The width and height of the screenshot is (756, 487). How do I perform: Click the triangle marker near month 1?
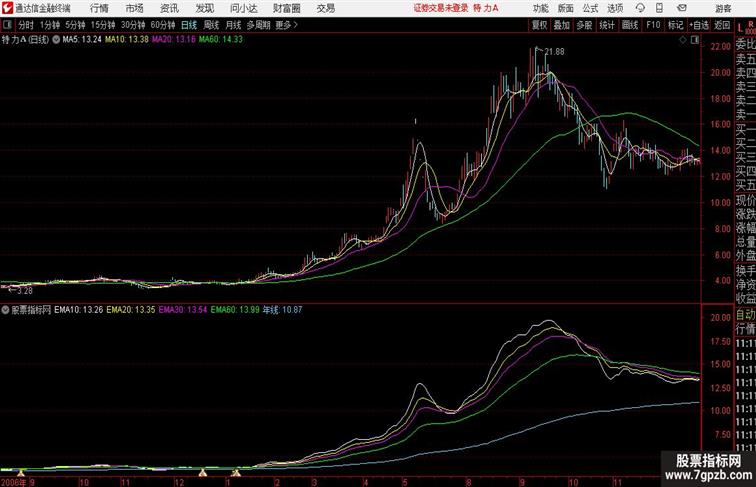[x=236, y=473]
